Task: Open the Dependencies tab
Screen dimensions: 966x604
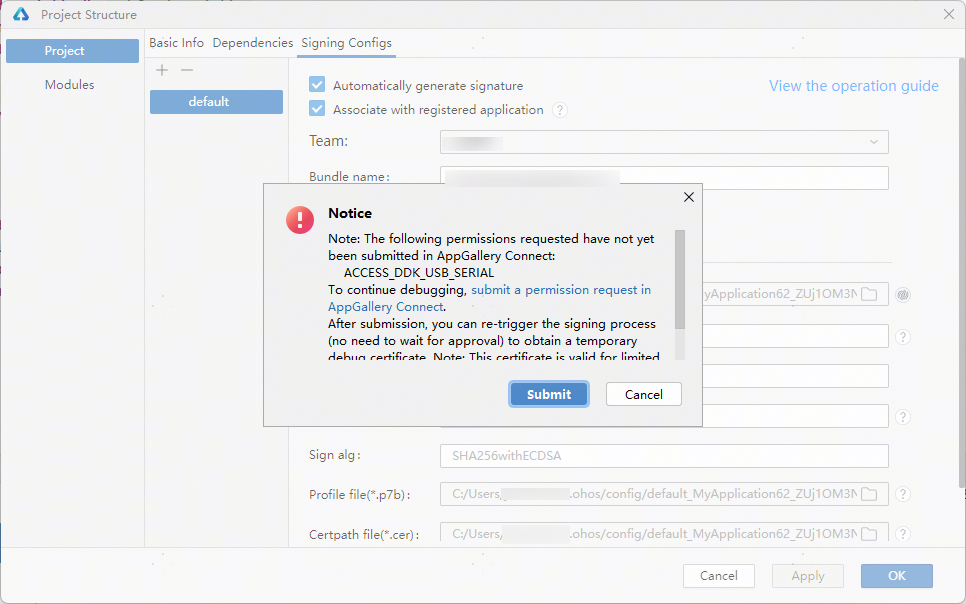Action: (253, 43)
